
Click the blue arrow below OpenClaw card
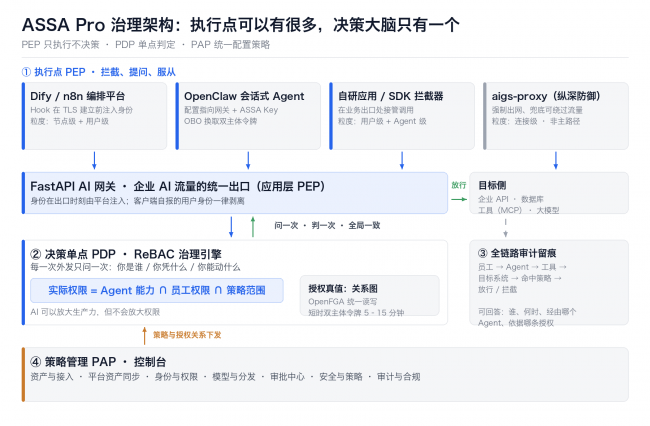coord(248,160)
